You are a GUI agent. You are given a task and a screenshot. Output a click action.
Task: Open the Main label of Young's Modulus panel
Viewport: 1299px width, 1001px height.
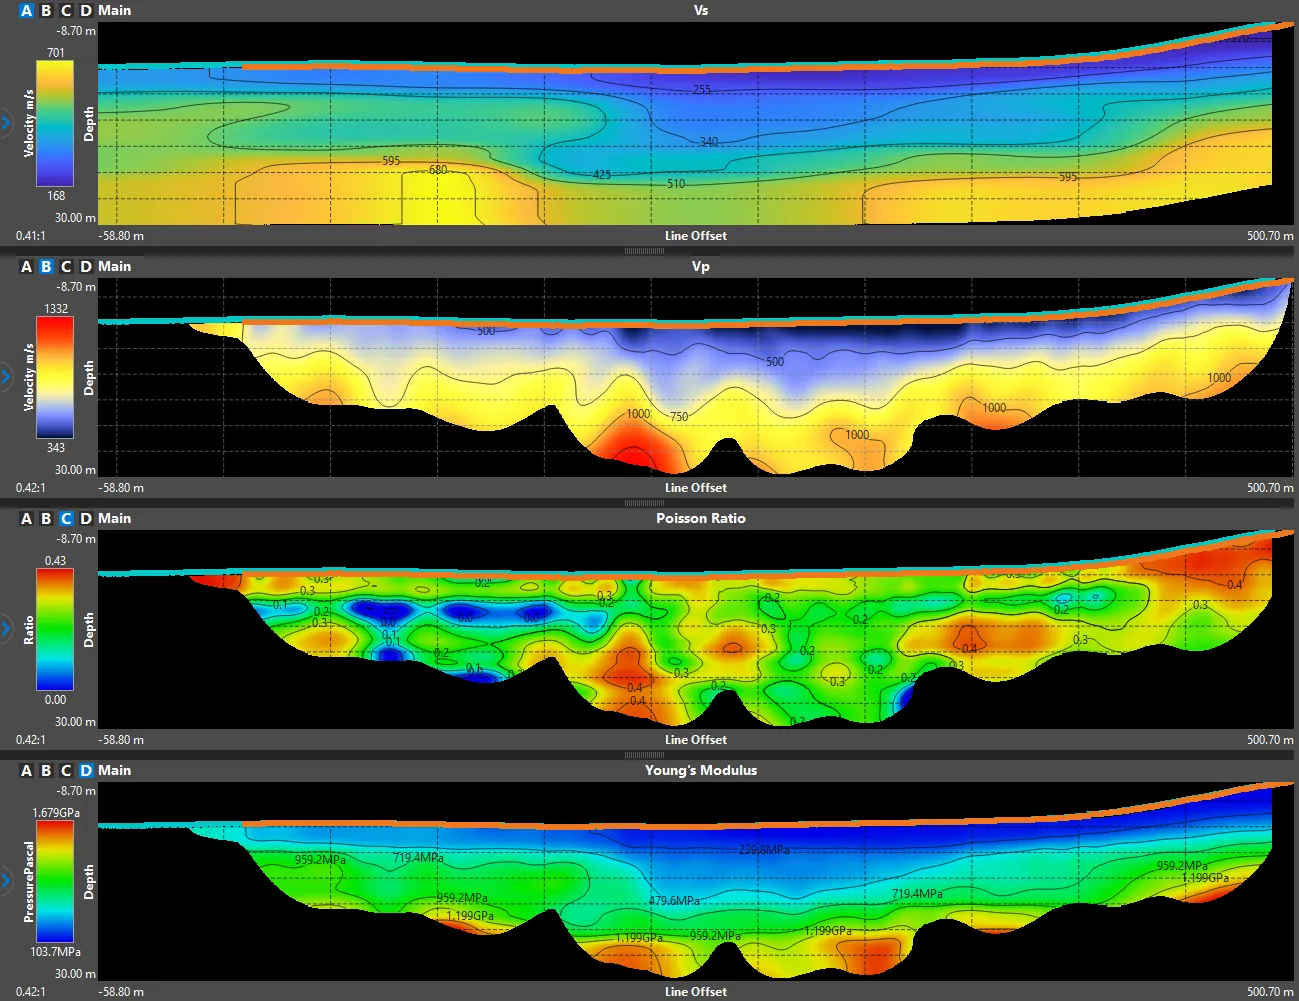(x=115, y=770)
